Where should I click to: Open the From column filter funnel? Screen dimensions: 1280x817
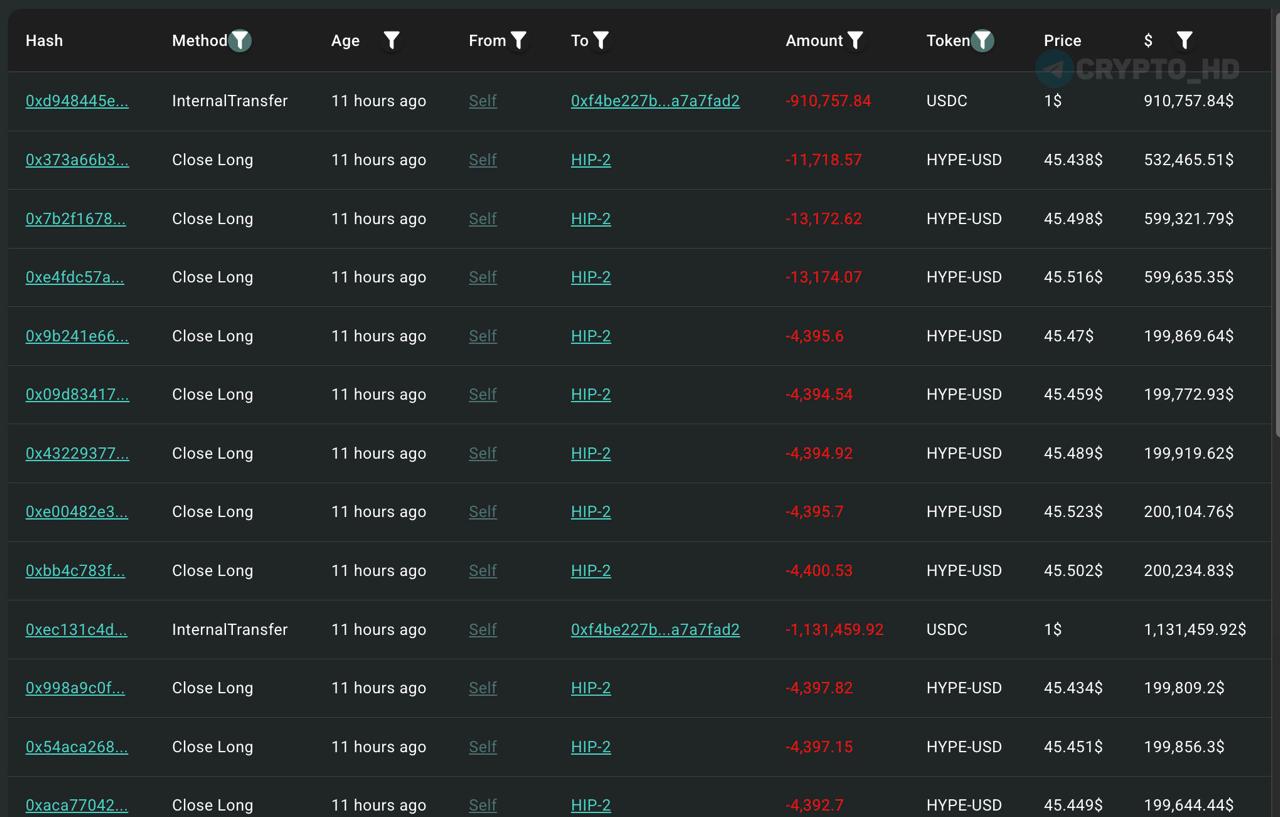[518, 41]
